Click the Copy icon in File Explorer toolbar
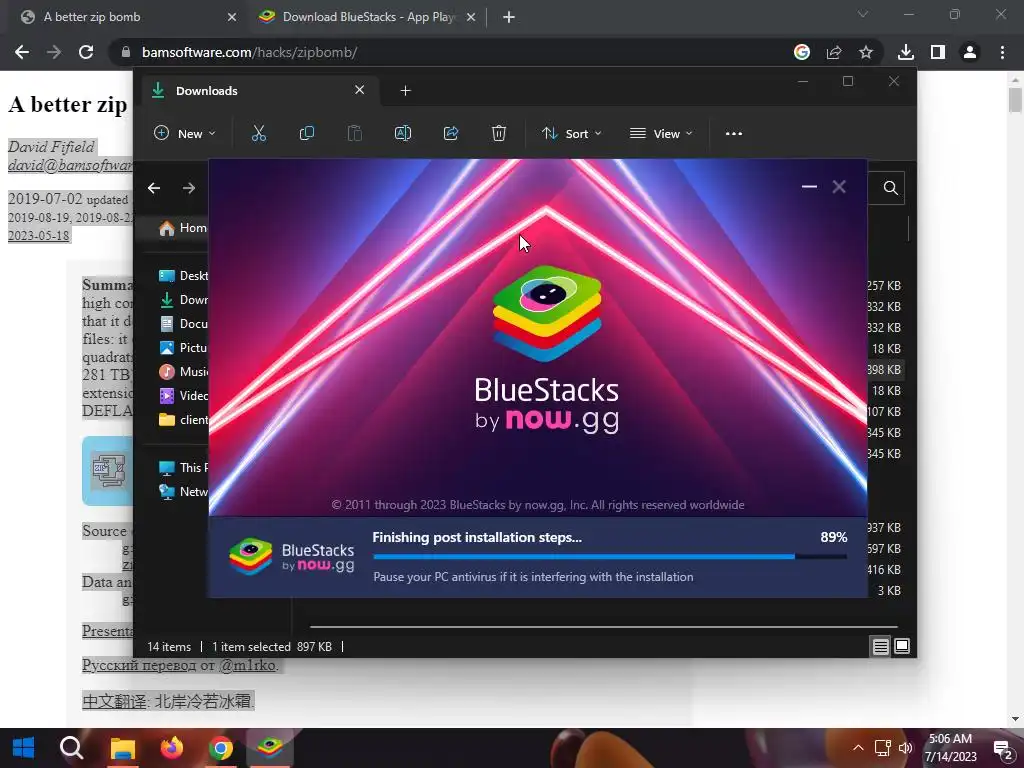Image resolution: width=1024 pixels, height=768 pixels. (x=306, y=133)
